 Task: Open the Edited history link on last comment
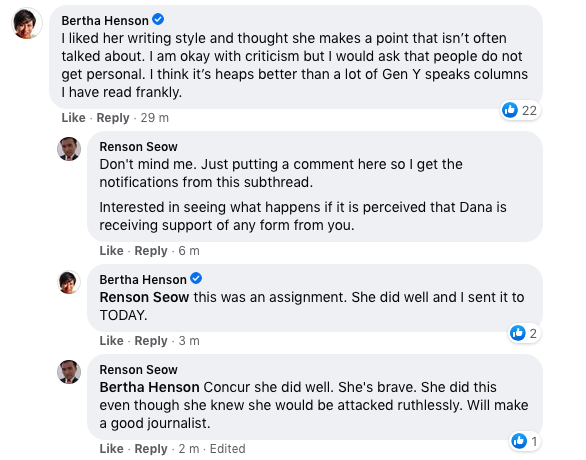click(228, 448)
